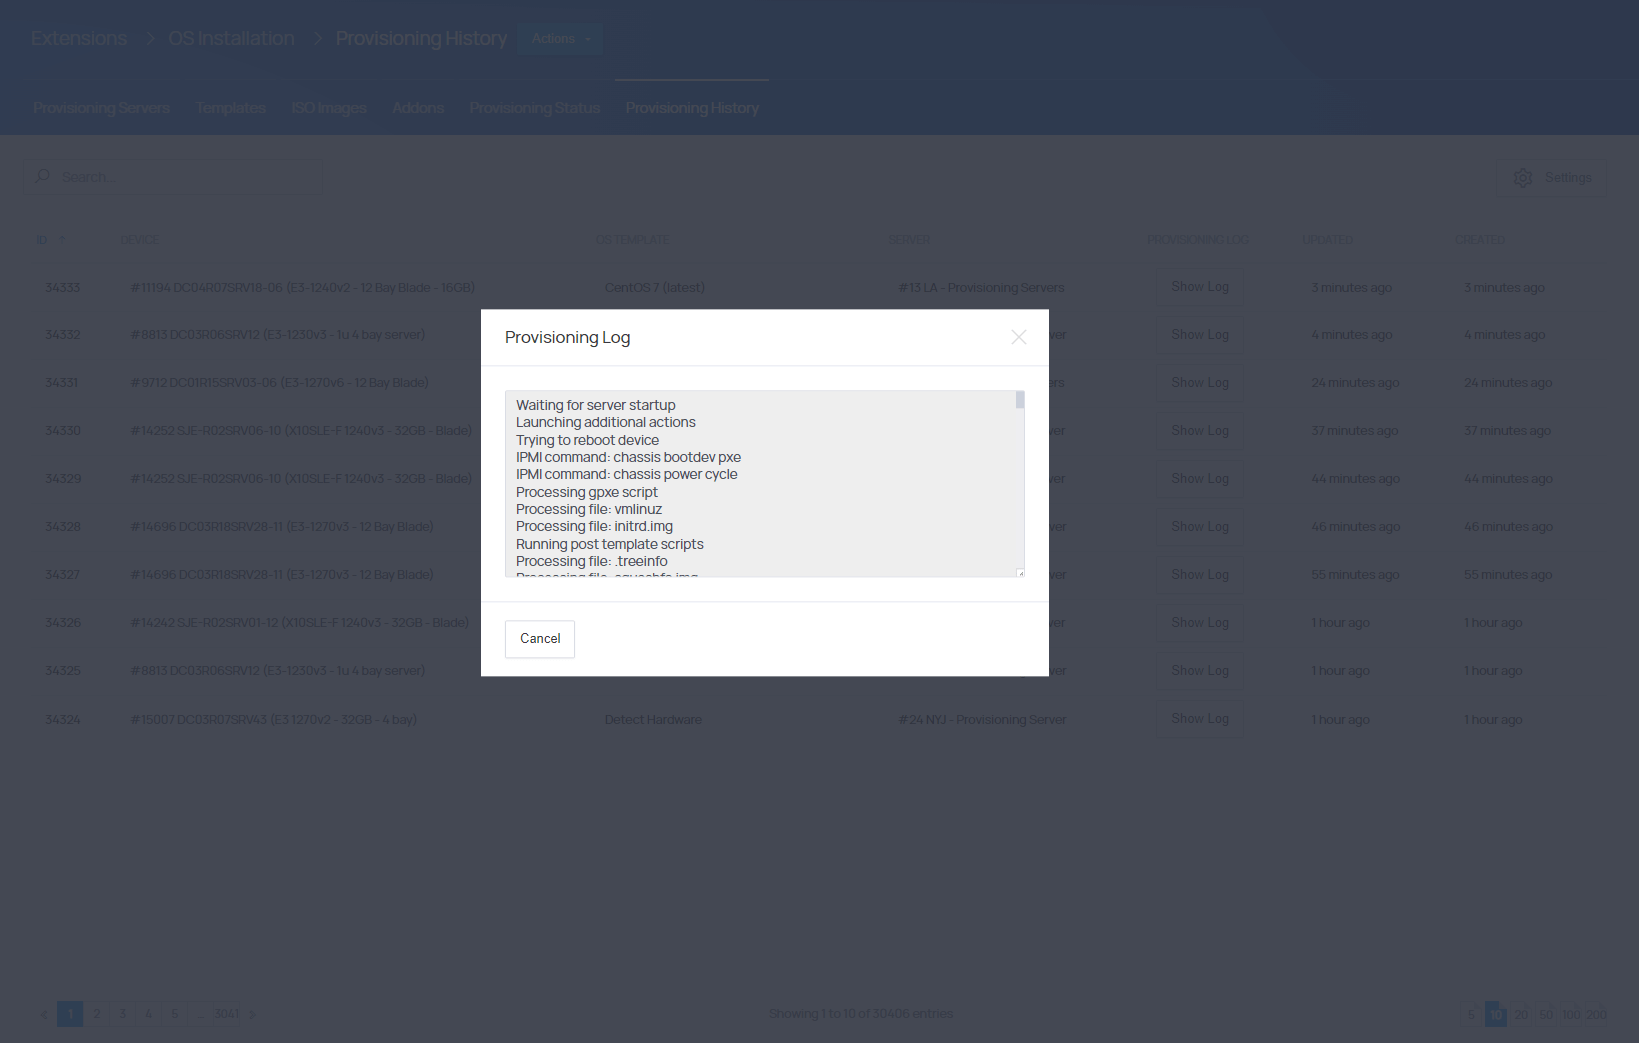The width and height of the screenshot is (1639, 1043).
Task: Set page size to 20 entries
Action: [x=1521, y=1014]
